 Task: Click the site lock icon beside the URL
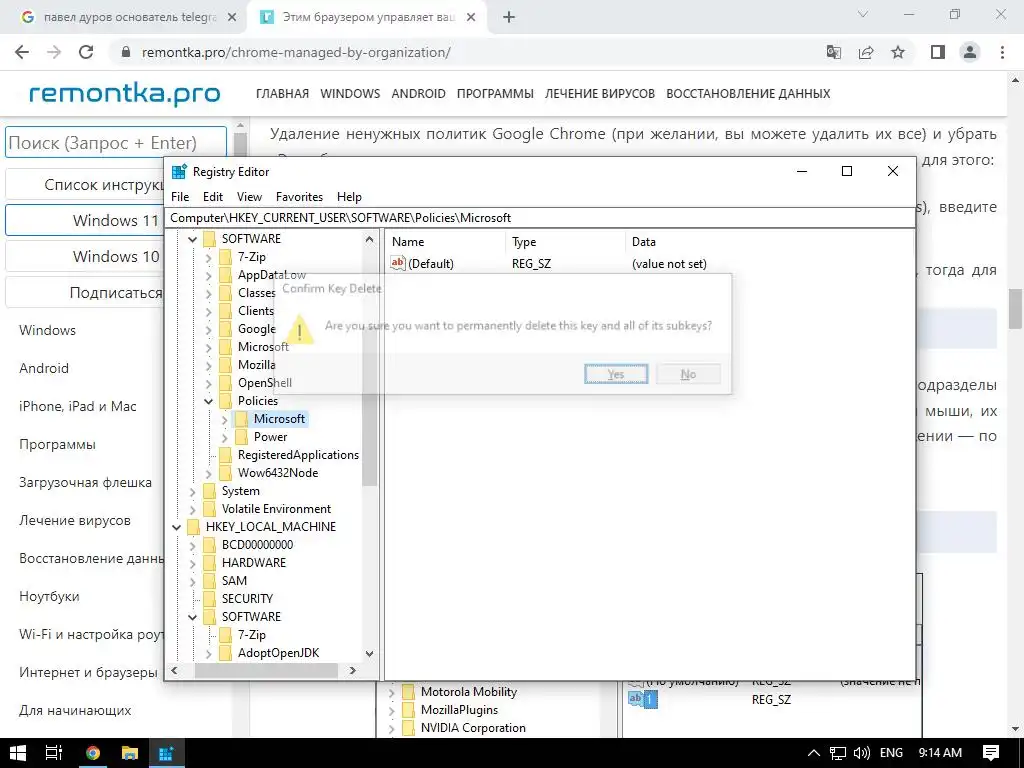[x=126, y=52]
